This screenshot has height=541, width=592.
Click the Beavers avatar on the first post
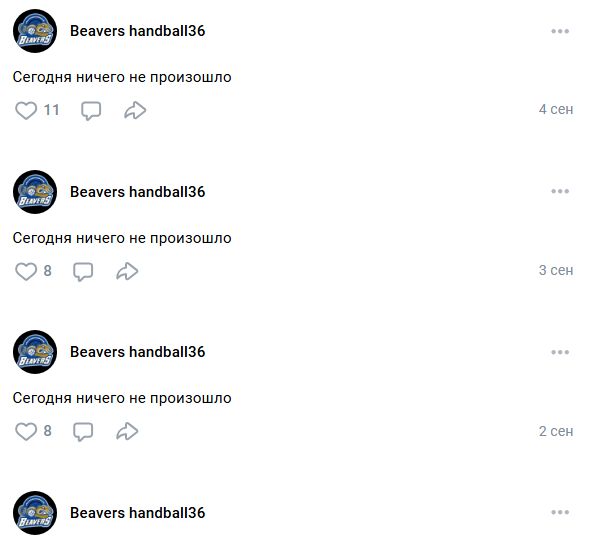(35, 31)
